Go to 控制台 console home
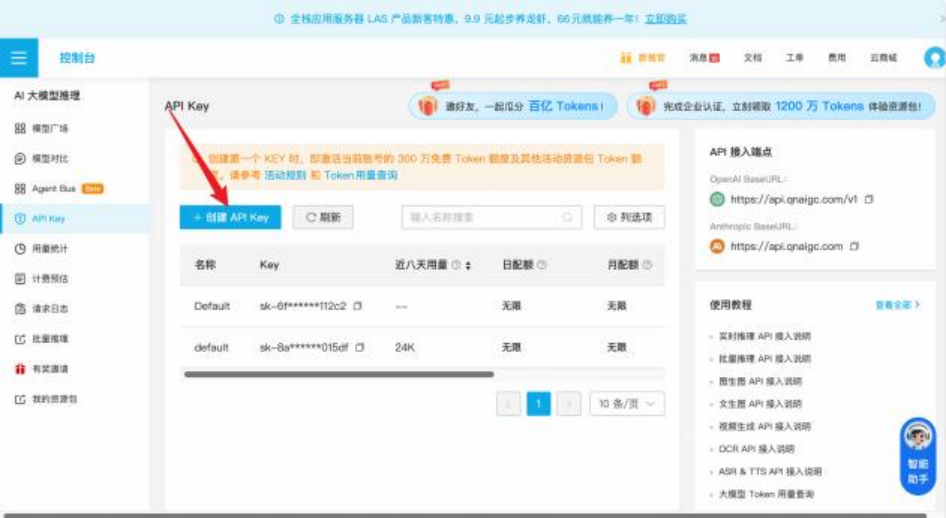Image resolution: width=946 pixels, height=518 pixels. coord(77,58)
